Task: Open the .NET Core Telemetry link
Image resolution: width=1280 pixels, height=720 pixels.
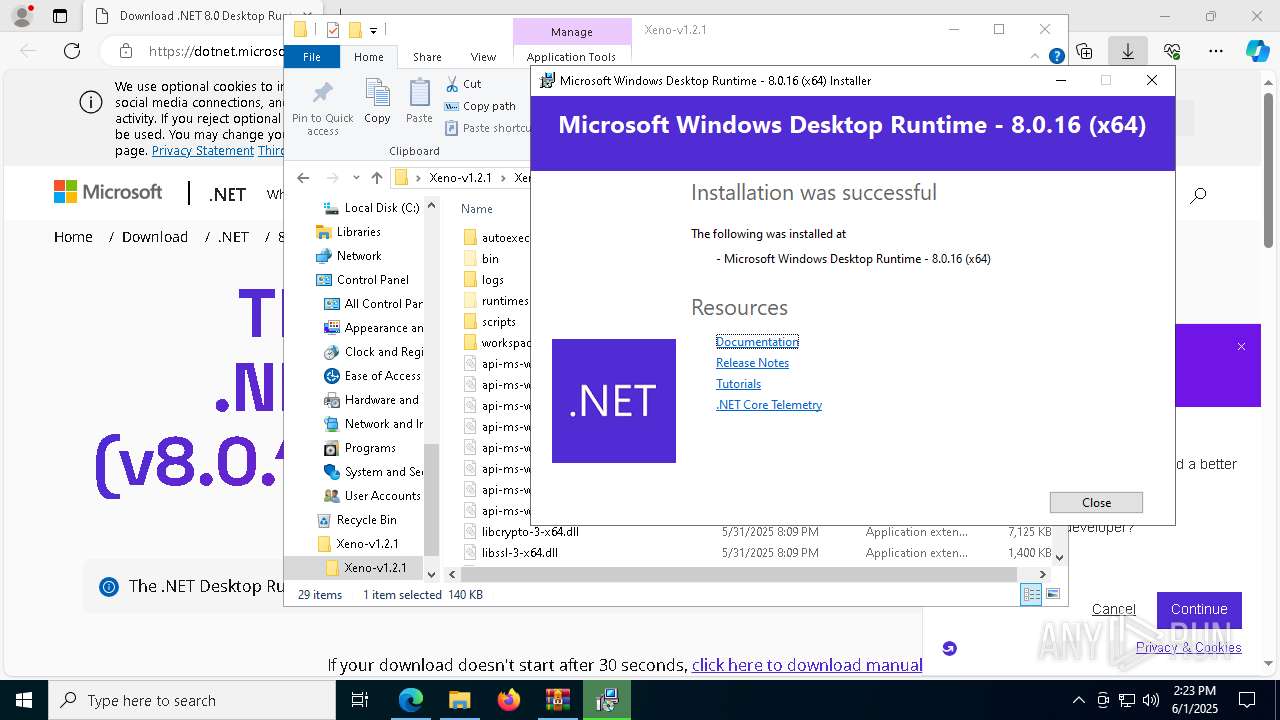Action: coord(769,405)
